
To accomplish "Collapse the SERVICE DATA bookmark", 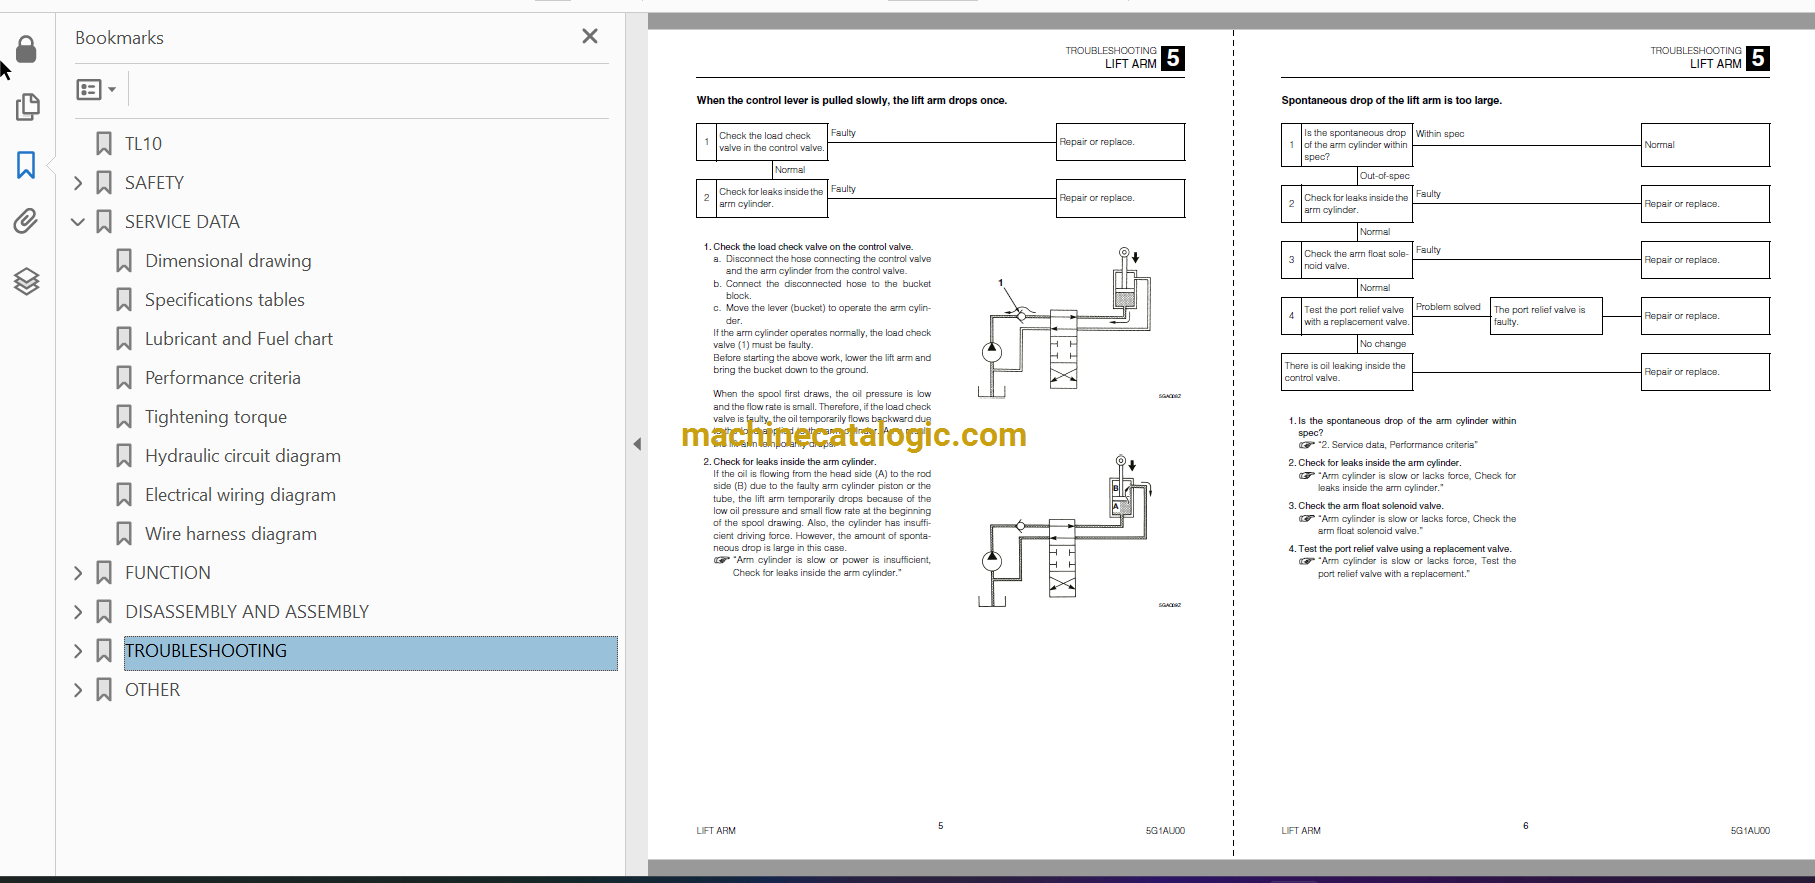I will (78, 222).
